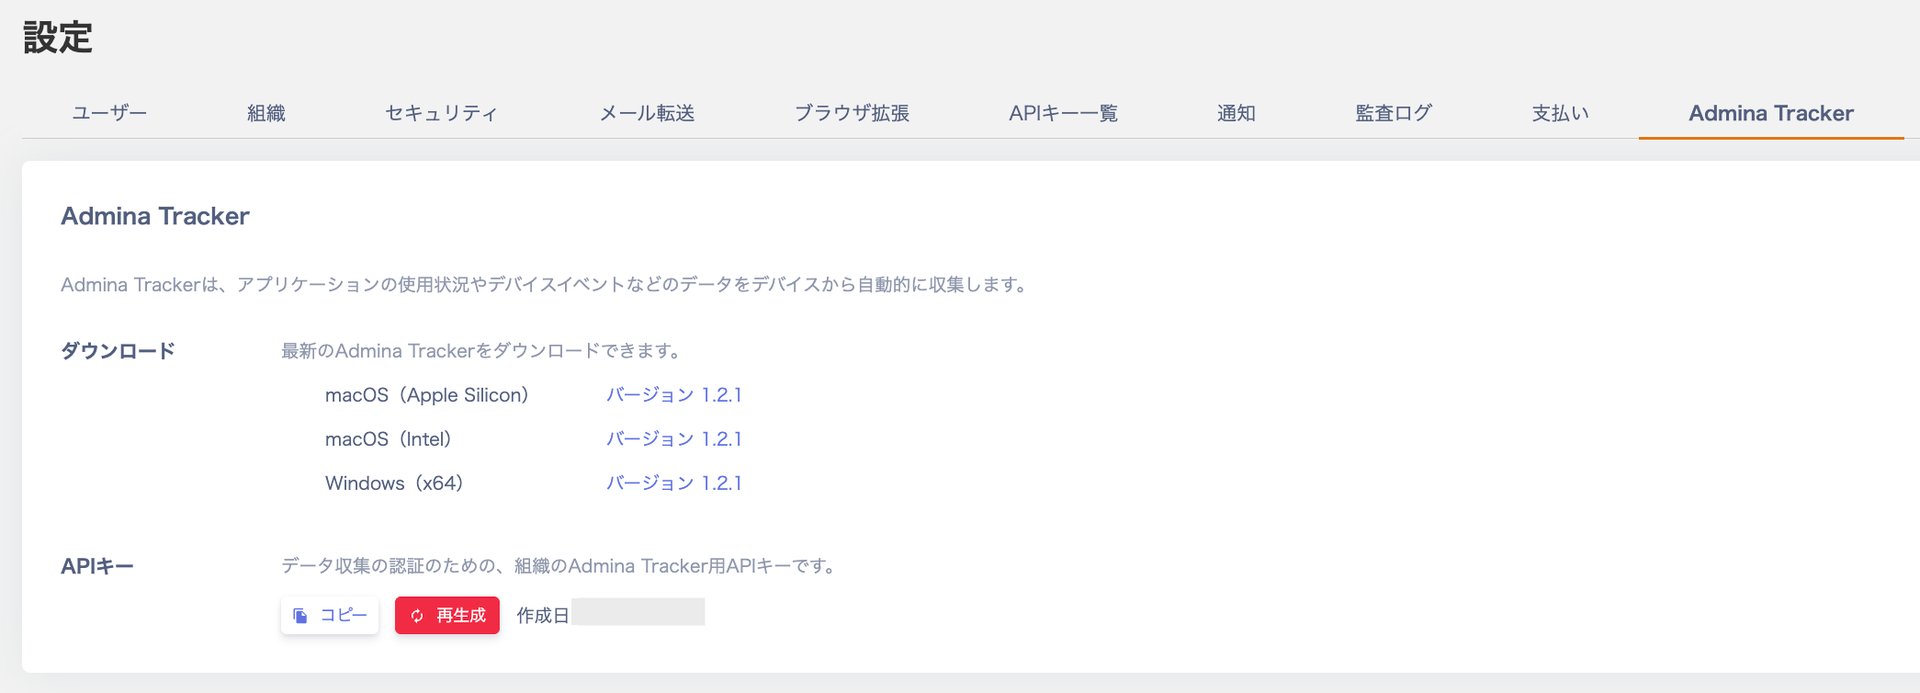The height and width of the screenshot is (693, 1920).
Task: Regenerate the API key with 再生成 button
Action: click(447, 615)
